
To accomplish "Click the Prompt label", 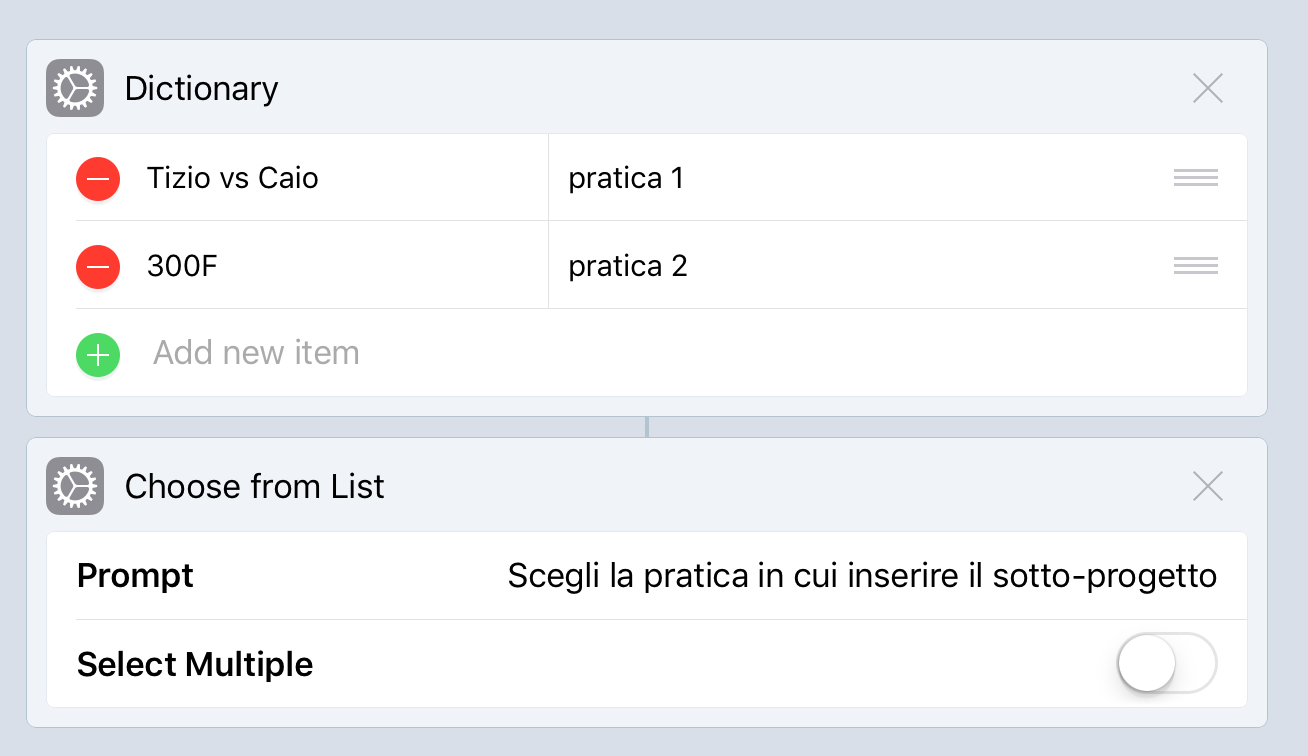I will [135, 576].
